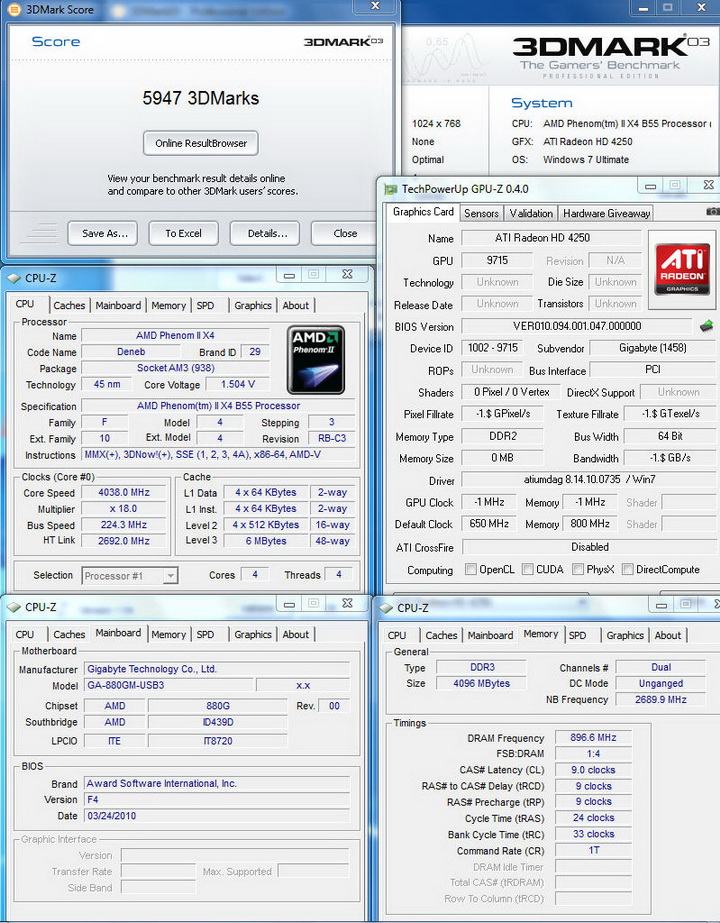Close the top CPU-Z window

point(347,274)
